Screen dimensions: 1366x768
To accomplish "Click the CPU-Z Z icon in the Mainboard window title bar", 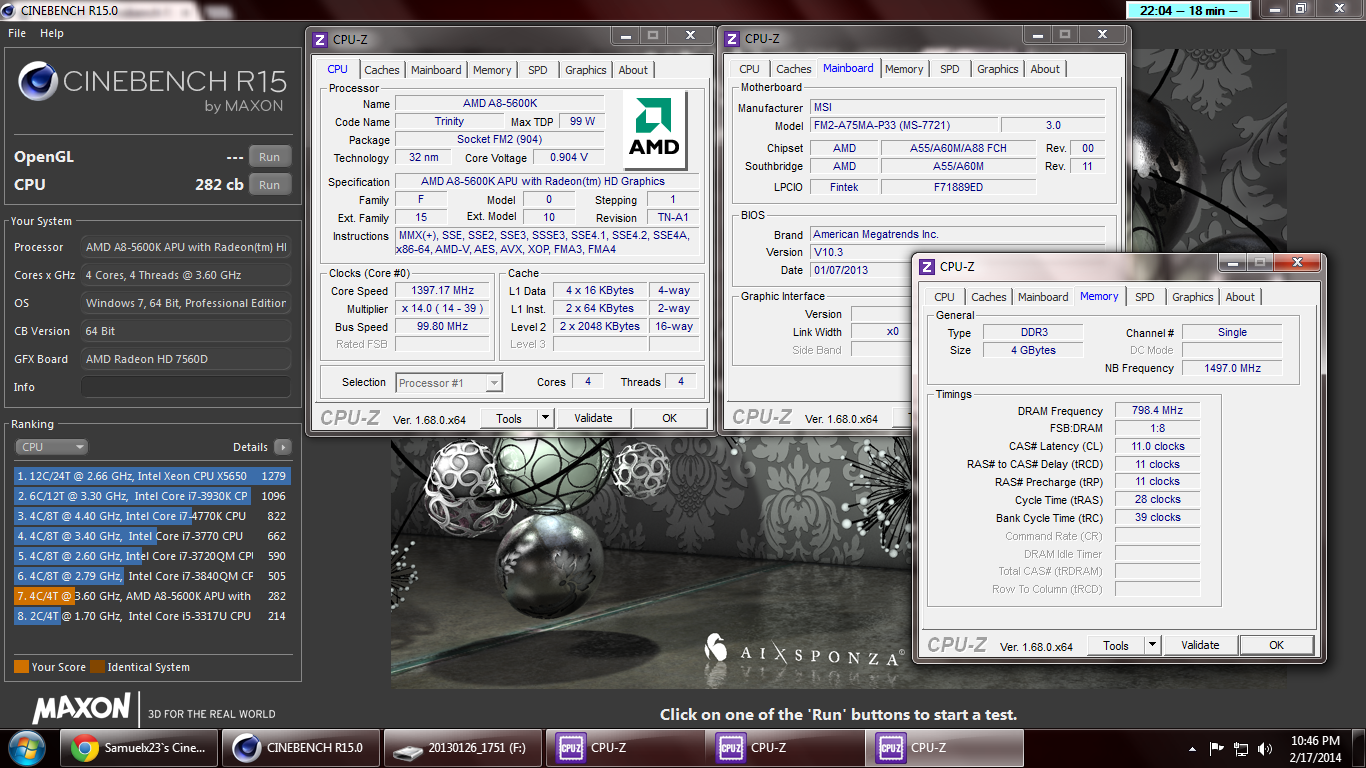I will 732,39.
